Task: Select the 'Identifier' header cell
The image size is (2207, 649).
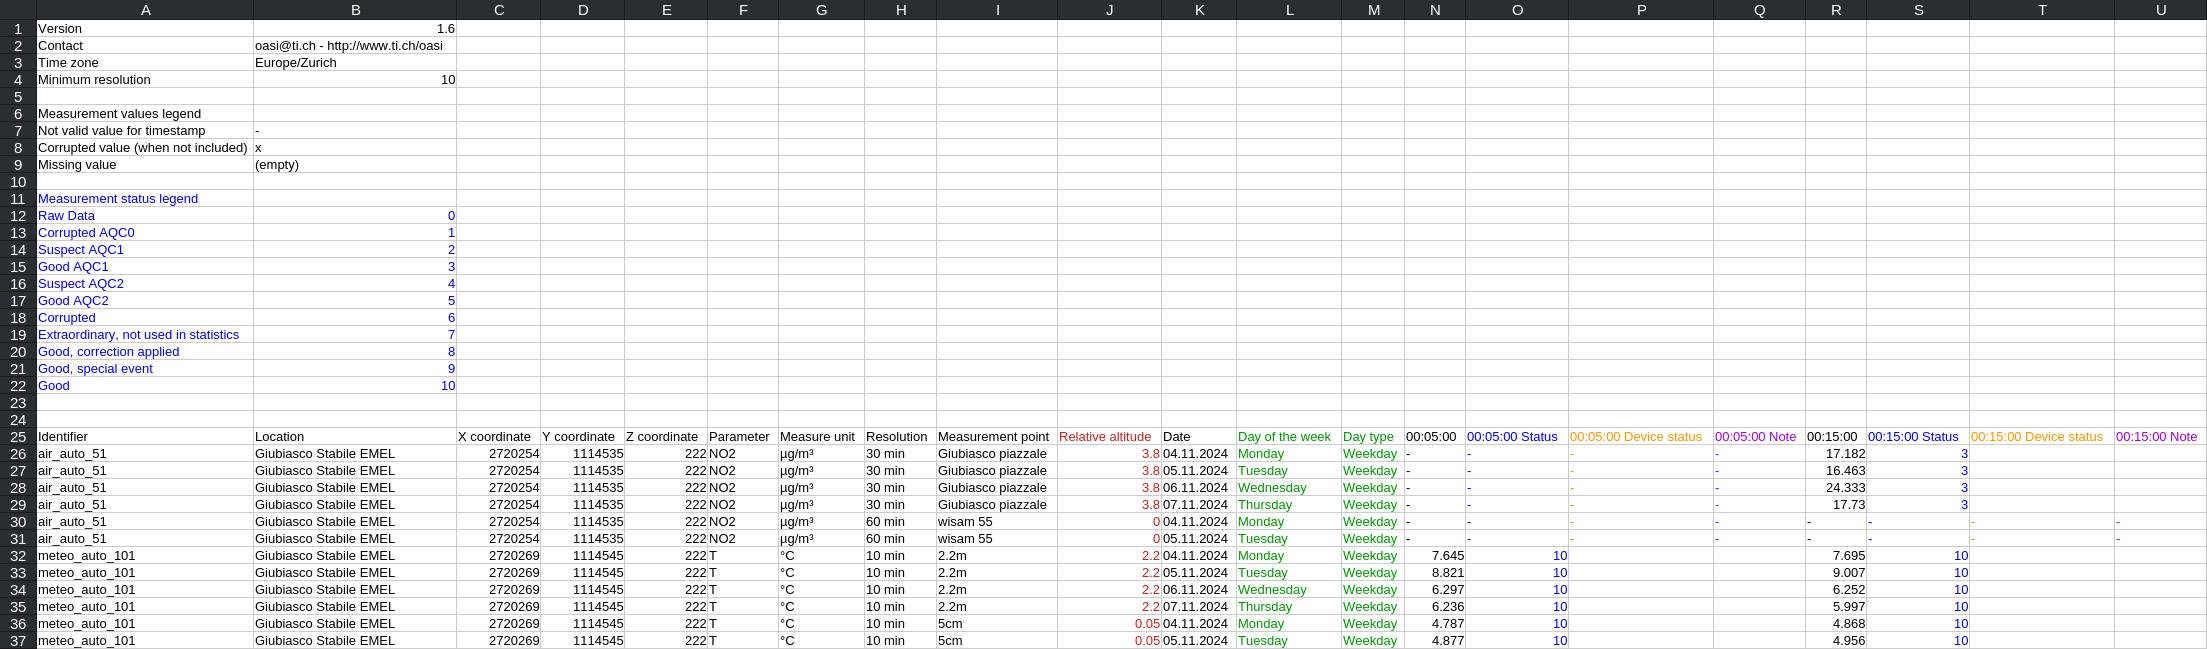Action: pyautogui.click(x=144, y=437)
